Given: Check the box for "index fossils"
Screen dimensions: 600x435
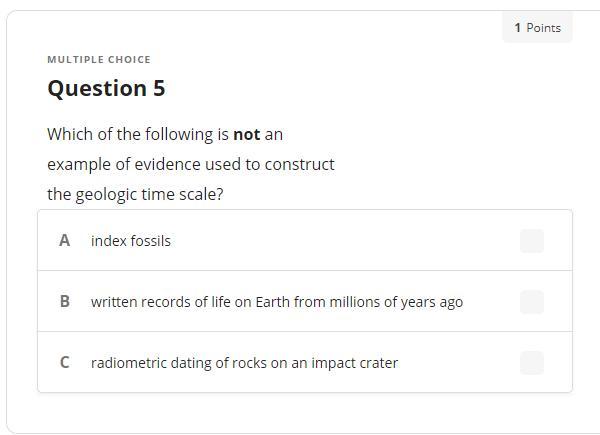Looking at the screenshot, I should point(532,241).
